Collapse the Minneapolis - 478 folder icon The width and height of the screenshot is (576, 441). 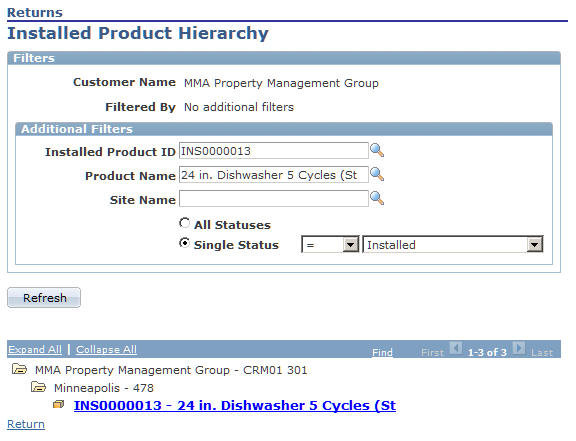38,387
